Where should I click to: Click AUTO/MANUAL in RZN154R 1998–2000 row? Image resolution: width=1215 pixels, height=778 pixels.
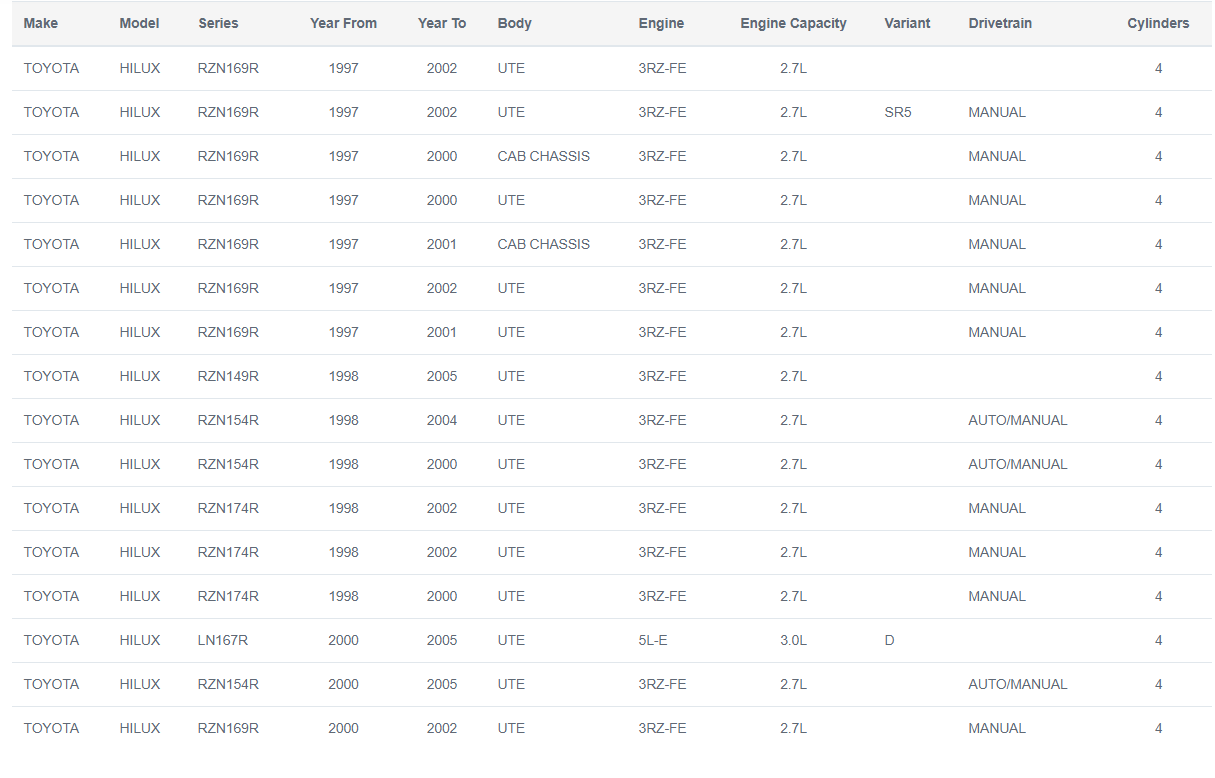tap(1018, 464)
